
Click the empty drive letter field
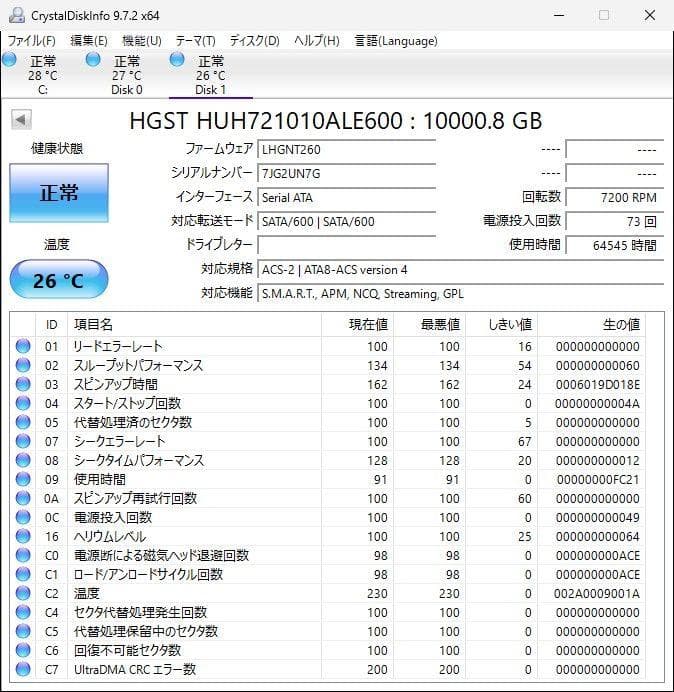(x=347, y=245)
